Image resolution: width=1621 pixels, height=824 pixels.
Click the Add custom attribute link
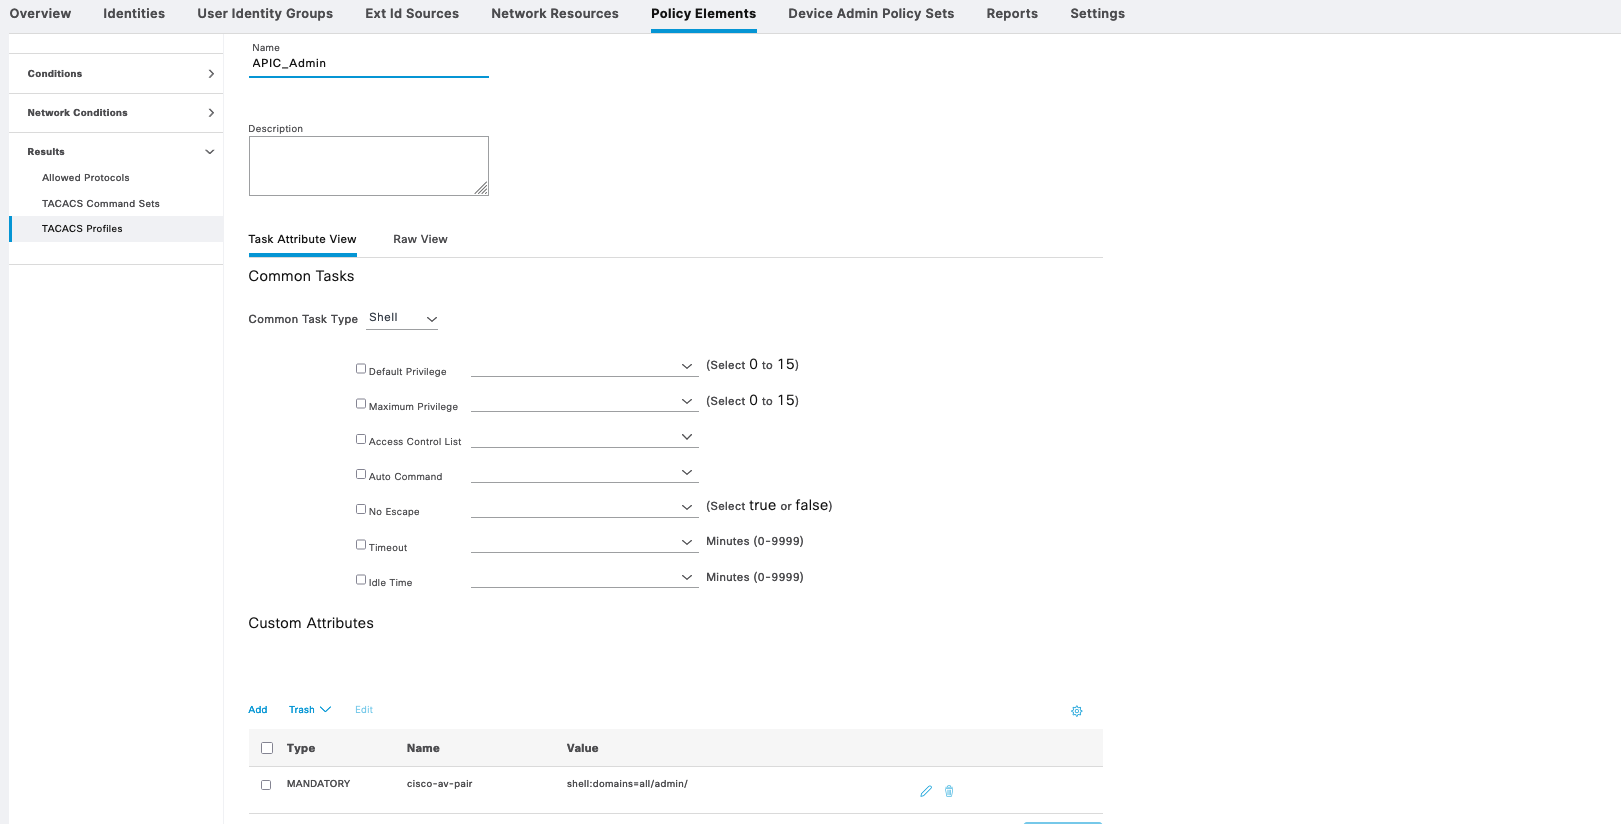point(258,710)
